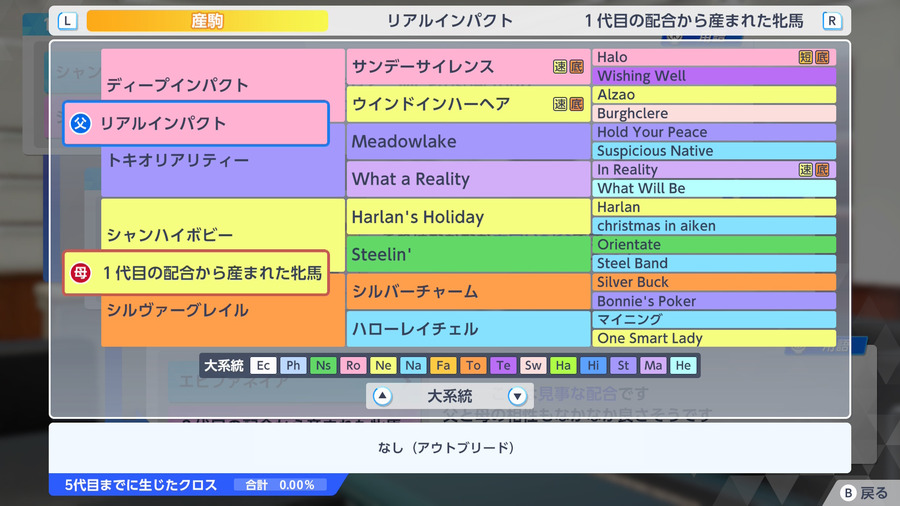Click the Ph lineage swatch
This screenshot has width=900, height=506.
[293, 365]
